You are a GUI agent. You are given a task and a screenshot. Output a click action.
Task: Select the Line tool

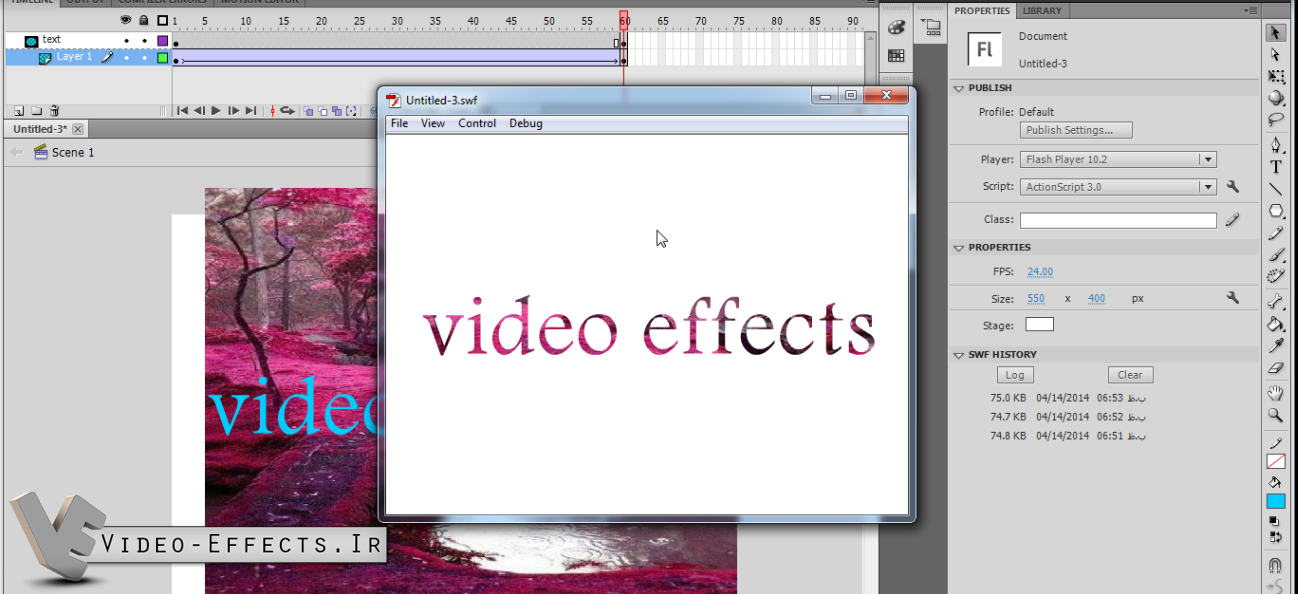[x=1276, y=189]
